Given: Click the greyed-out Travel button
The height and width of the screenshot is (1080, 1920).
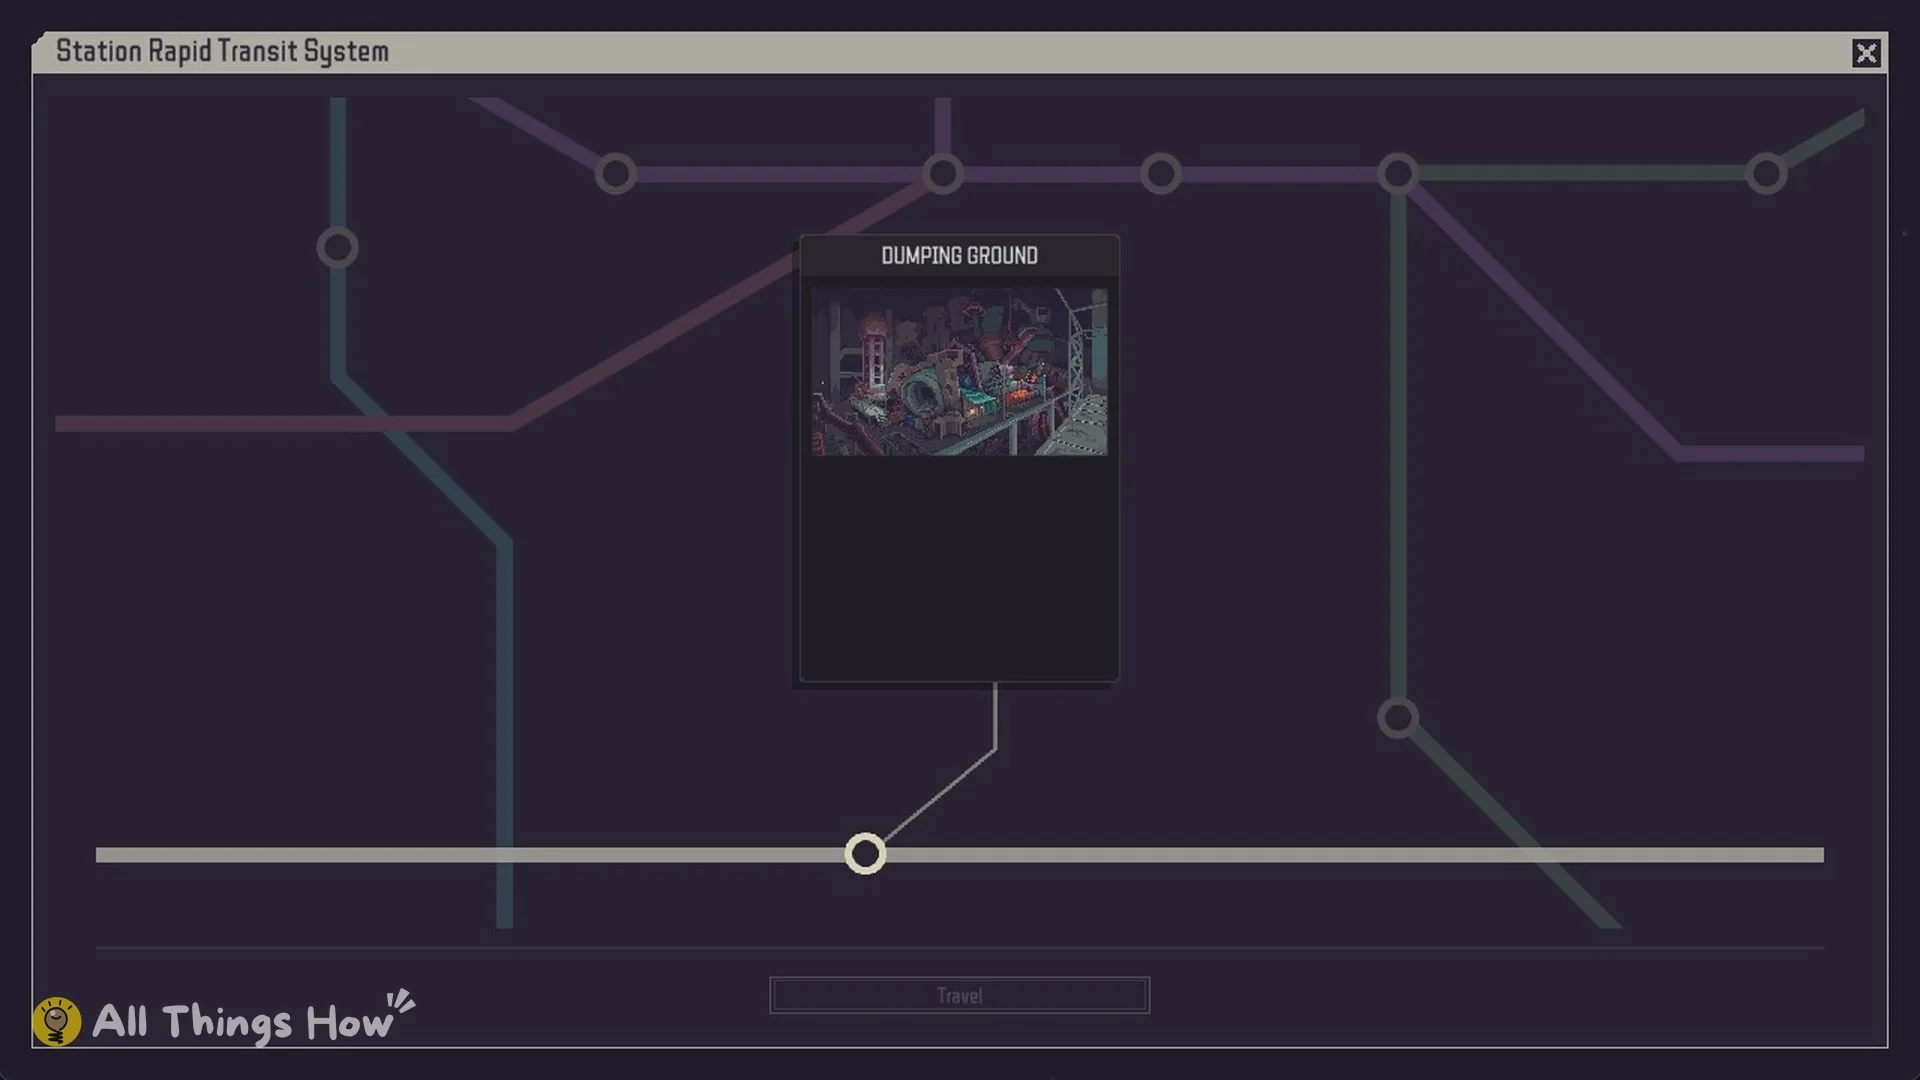Looking at the screenshot, I should pos(959,995).
